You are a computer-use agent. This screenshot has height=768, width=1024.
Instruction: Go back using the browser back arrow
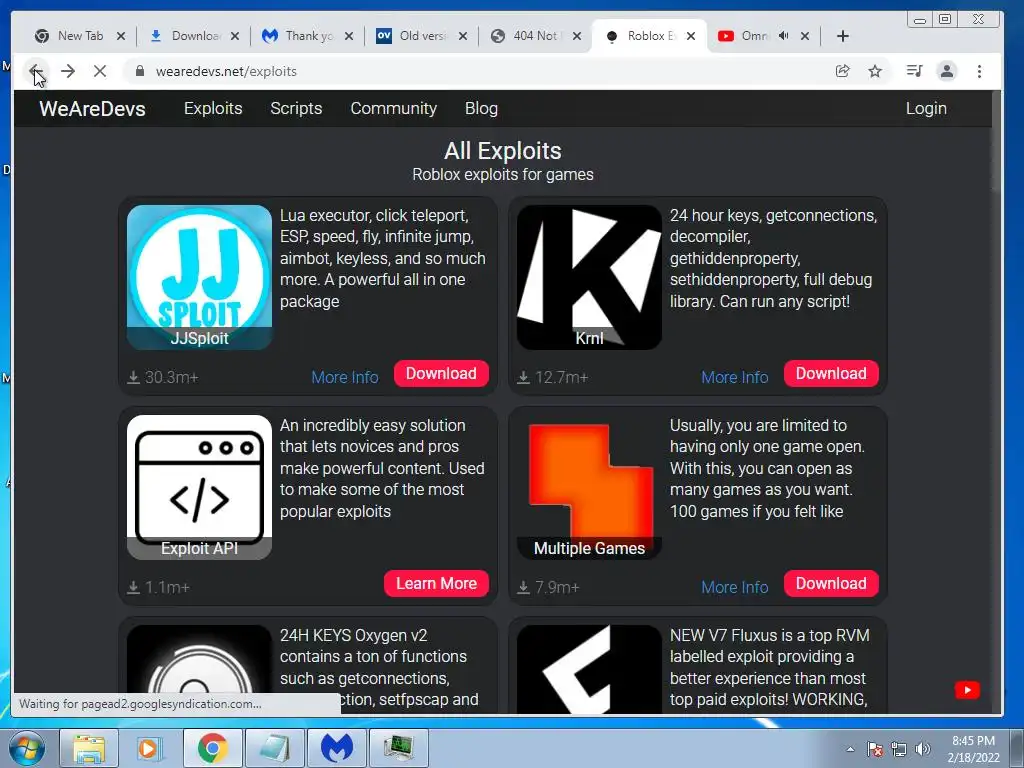click(x=36, y=71)
